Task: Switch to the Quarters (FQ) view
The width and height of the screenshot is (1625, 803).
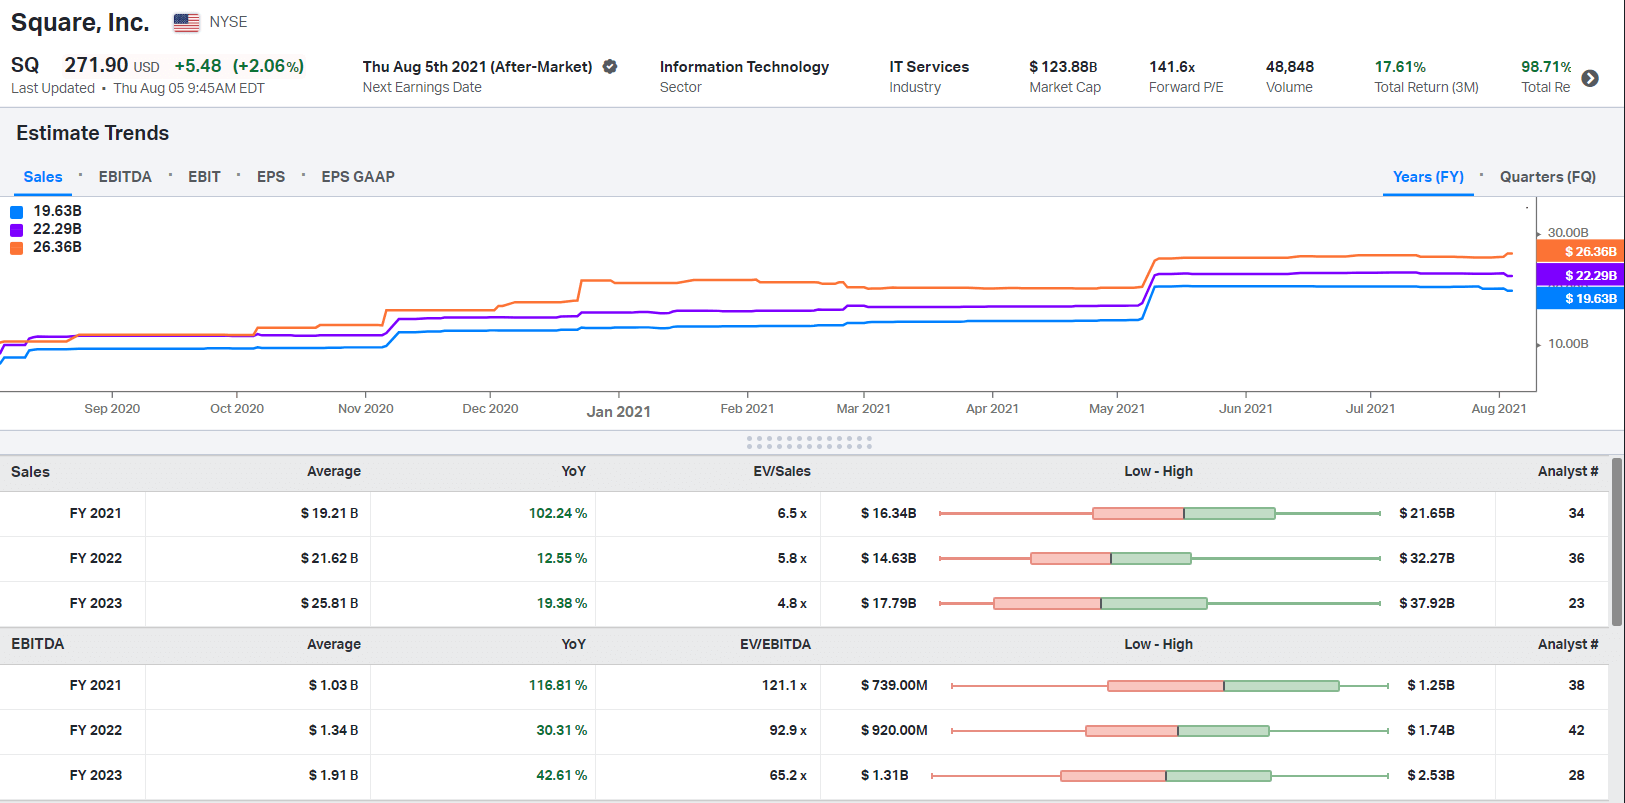Action: click(1548, 177)
